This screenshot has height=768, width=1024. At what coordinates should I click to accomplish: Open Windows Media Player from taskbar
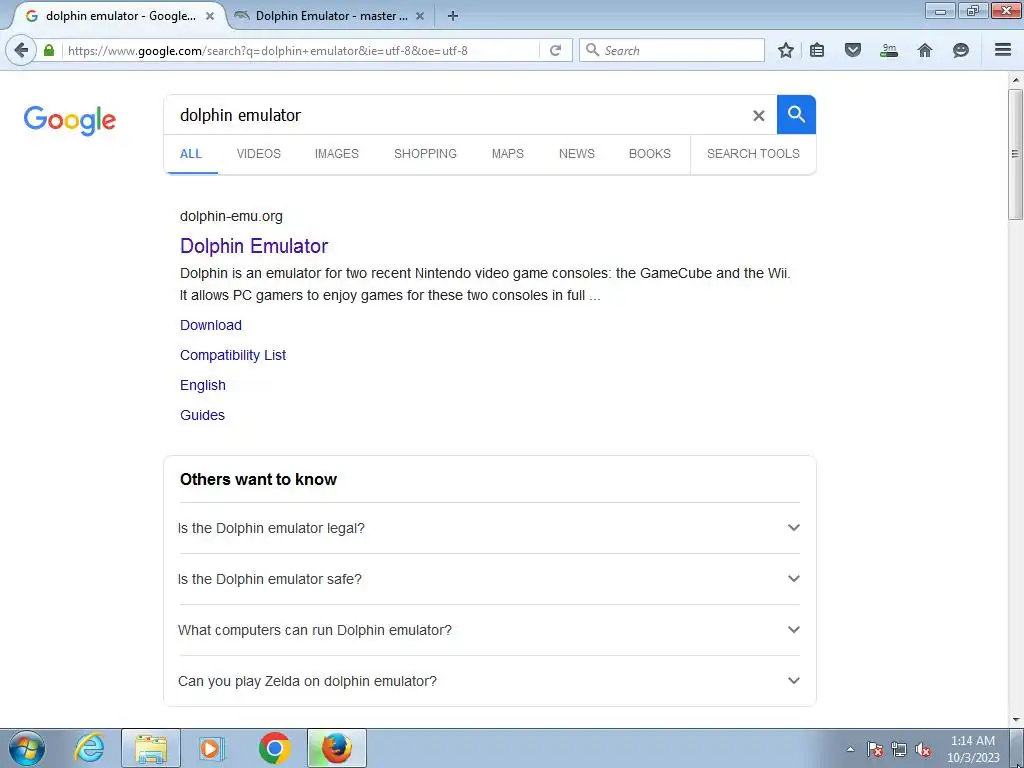(211, 748)
